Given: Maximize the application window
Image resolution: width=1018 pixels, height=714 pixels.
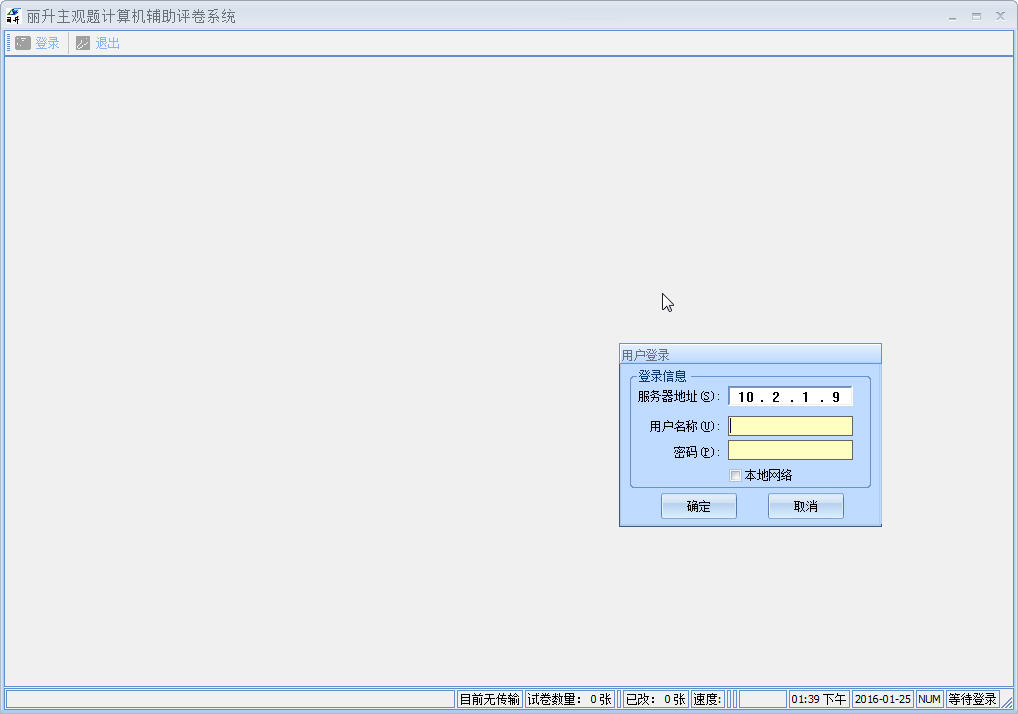Looking at the screenshot, I should [x=976, y=16].
